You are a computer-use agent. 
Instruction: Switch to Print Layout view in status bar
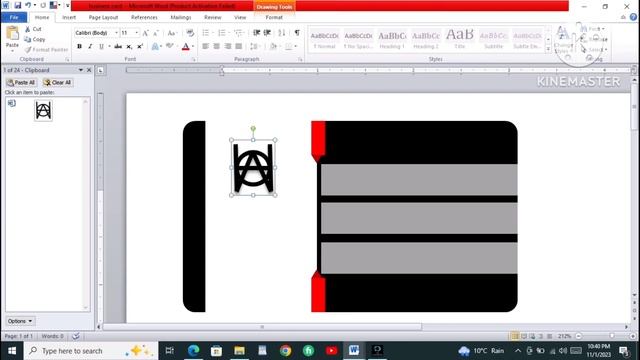[515, 336]
